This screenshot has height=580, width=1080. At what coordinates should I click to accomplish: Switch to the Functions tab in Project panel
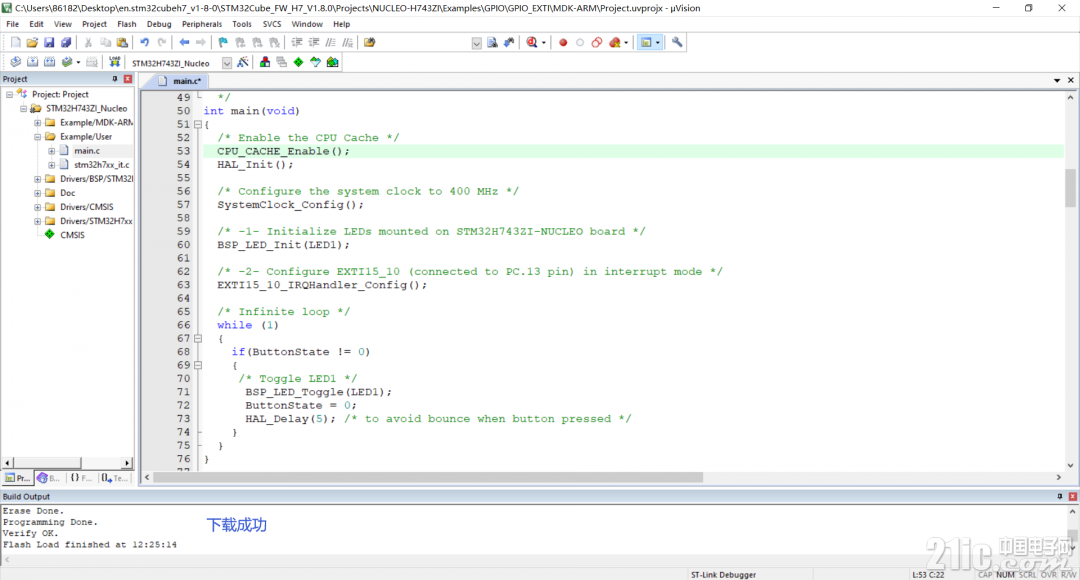[81, 477]
